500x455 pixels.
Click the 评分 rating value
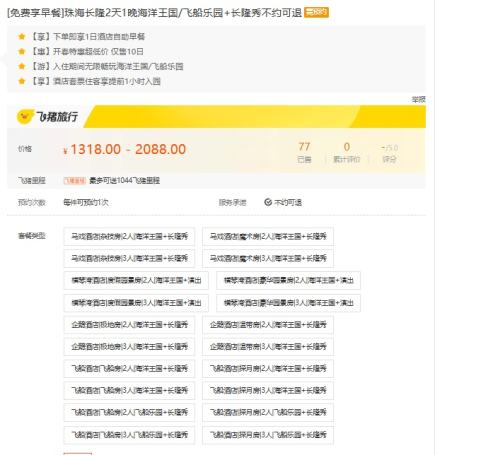coord(389,153)
